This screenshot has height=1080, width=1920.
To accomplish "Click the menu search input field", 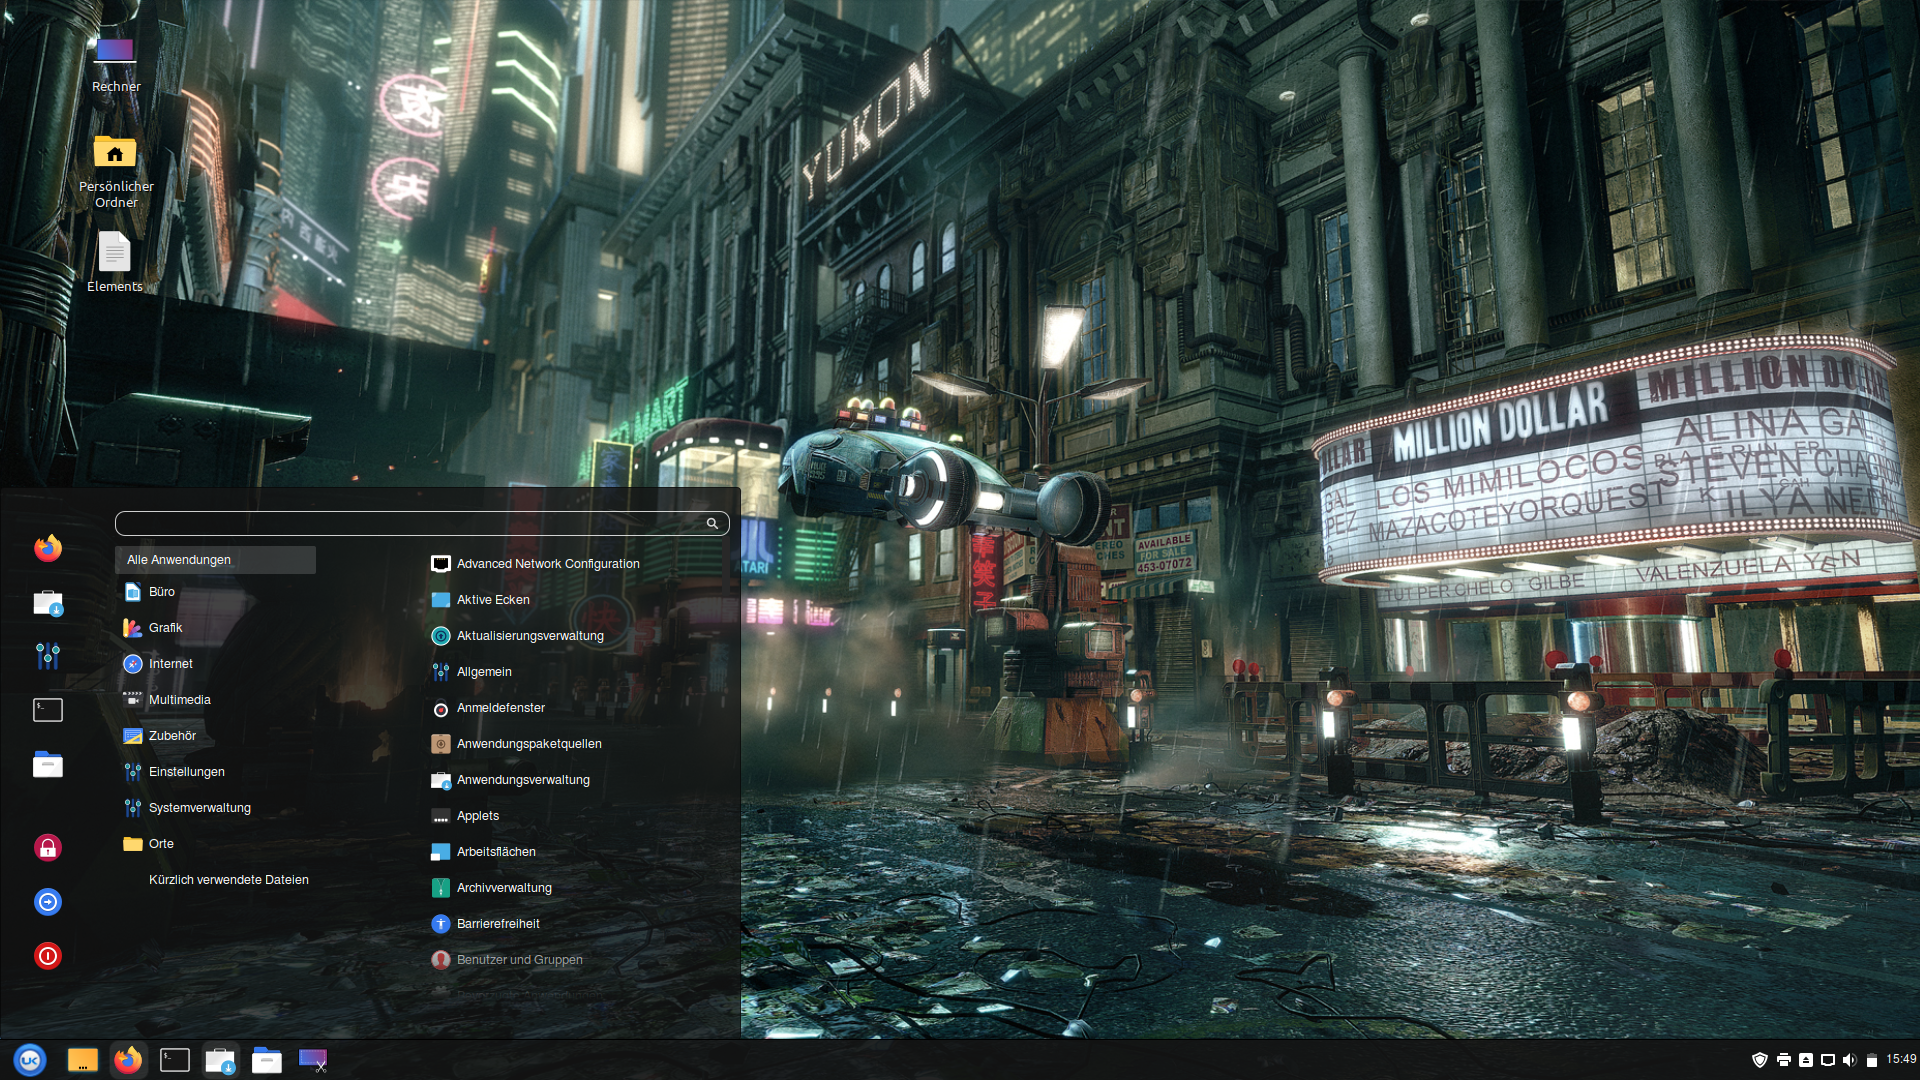I will coord(410,523).
